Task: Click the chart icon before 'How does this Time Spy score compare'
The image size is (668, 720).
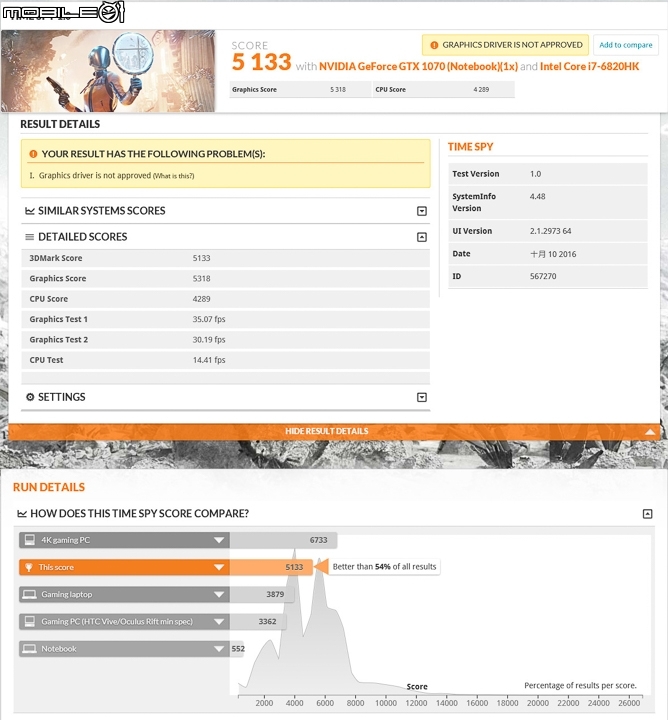Action: coord(22,513)
